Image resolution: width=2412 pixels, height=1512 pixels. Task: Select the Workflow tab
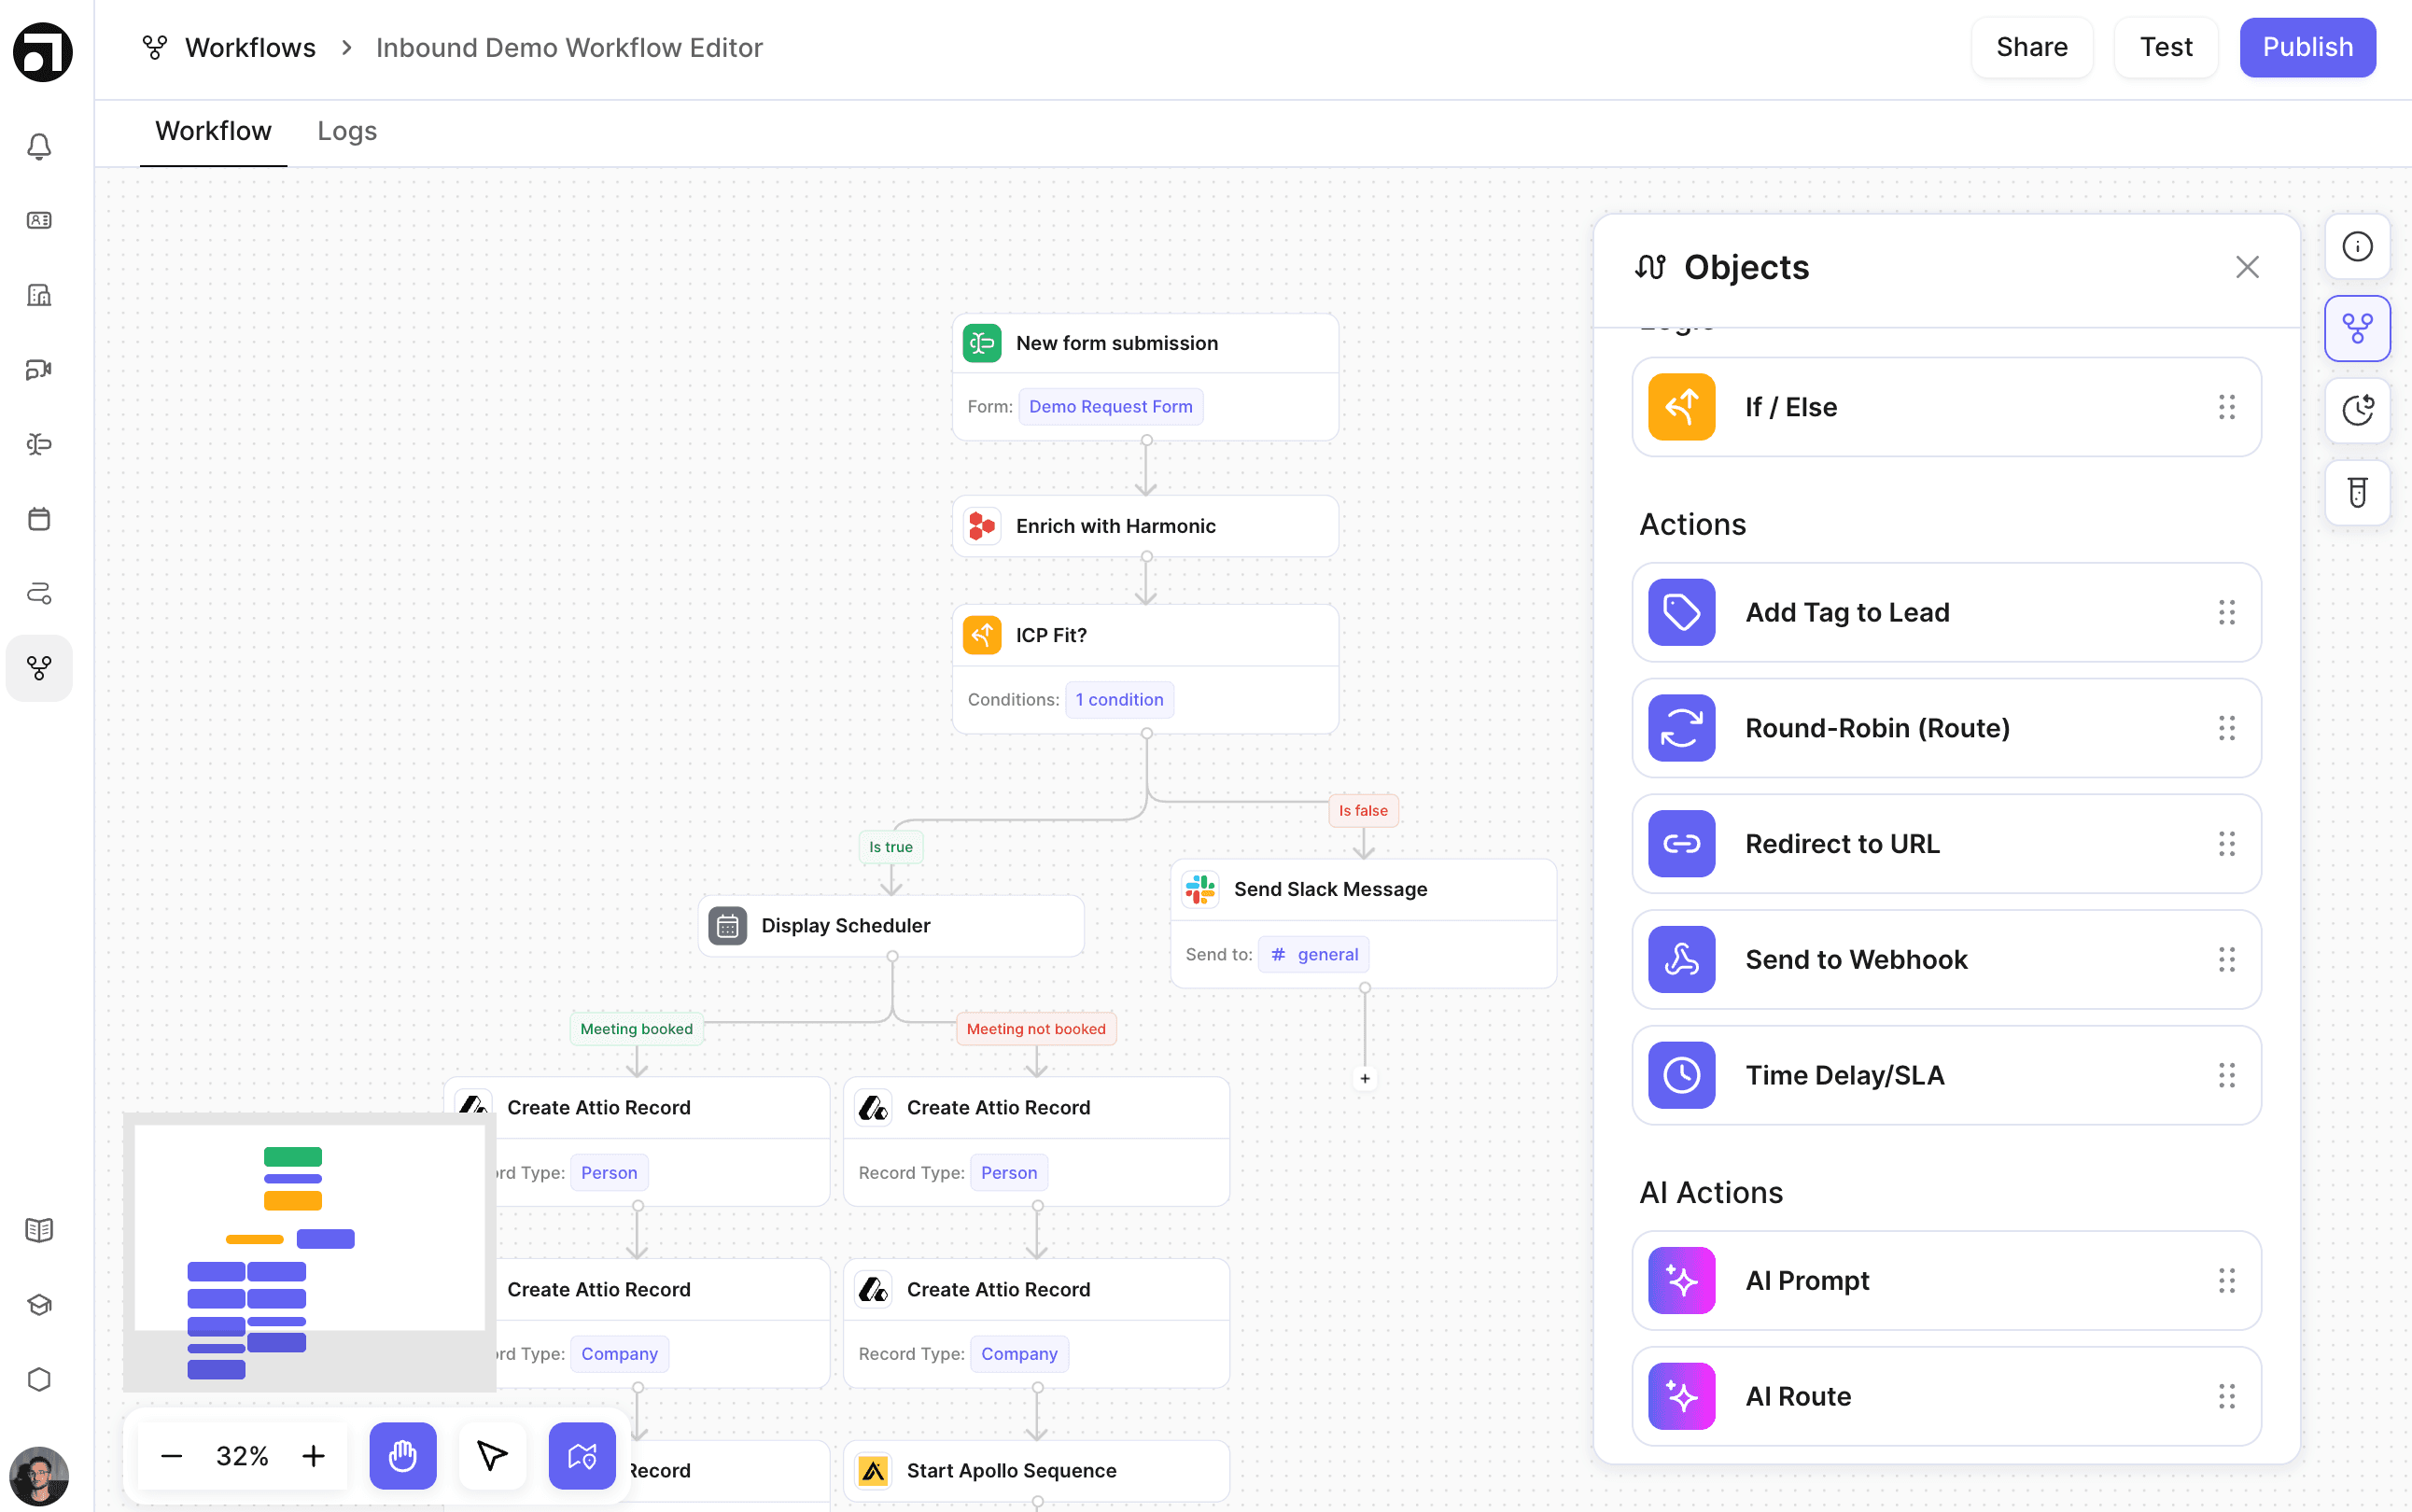[x=213, y=131]
